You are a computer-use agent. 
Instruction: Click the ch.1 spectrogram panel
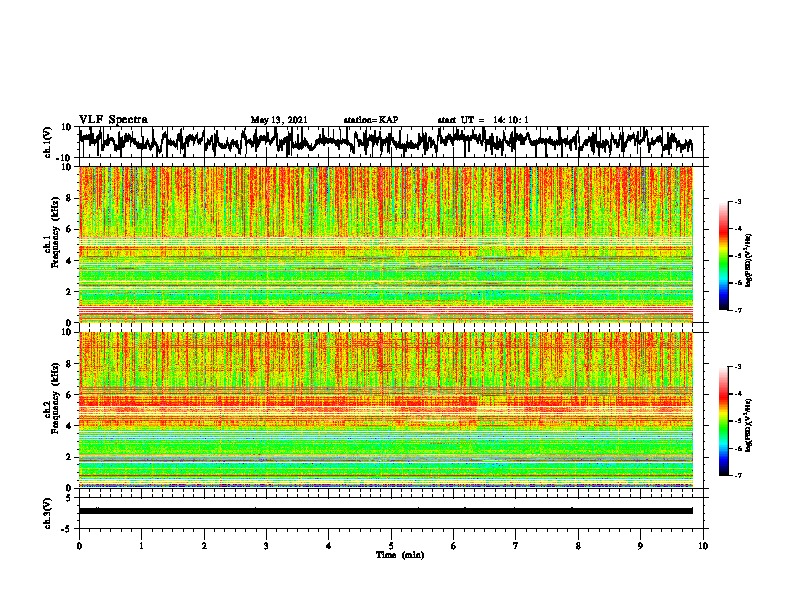pos(386,244)
